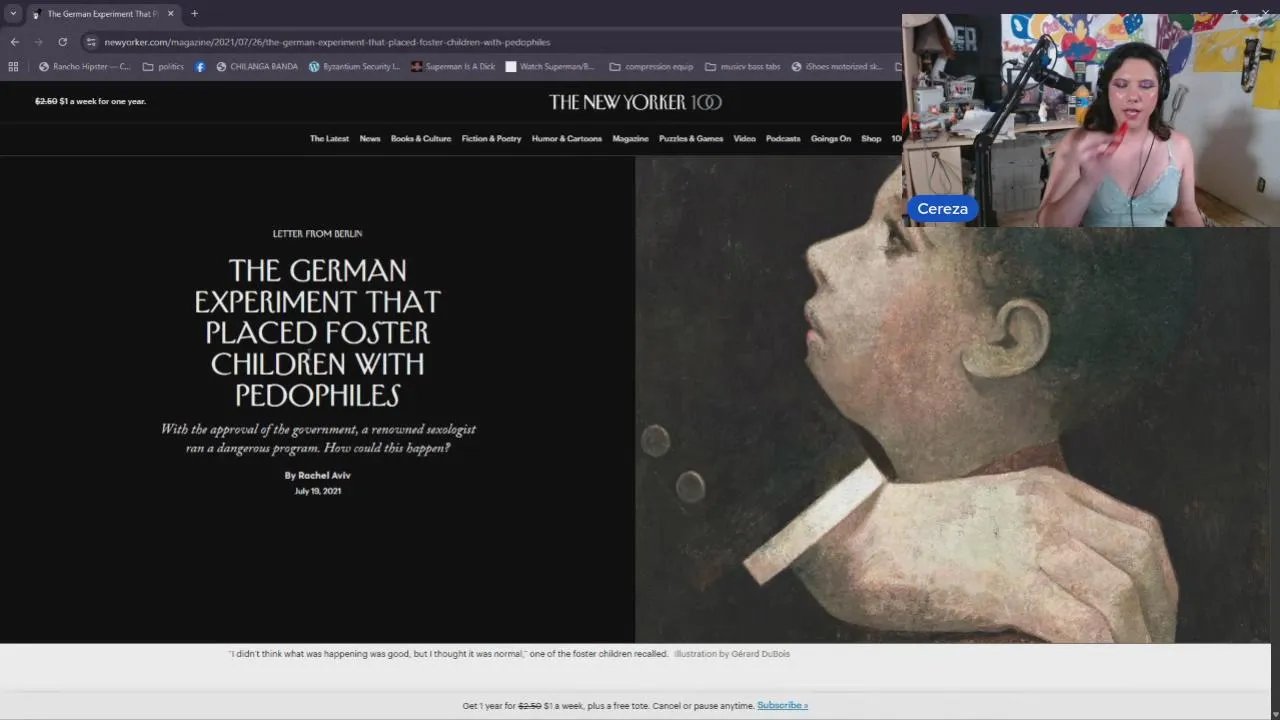The width and height of the screenshot is (1280, 720).
Task: Click the July 19, 2021 date
Action: click(318, 491)
